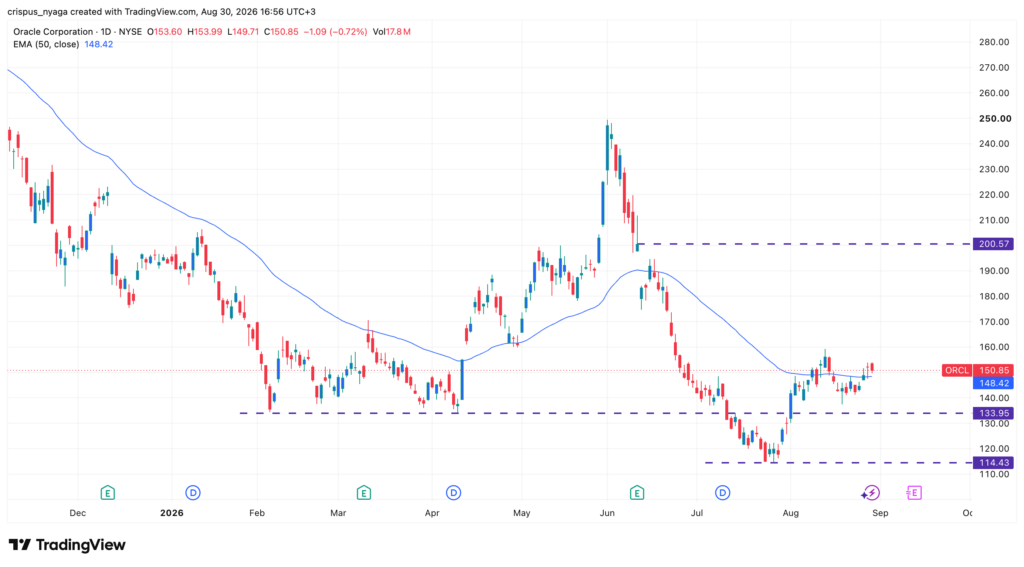Click the 280.00 price axis label
1024x567 pixels.
click(994, 42)
